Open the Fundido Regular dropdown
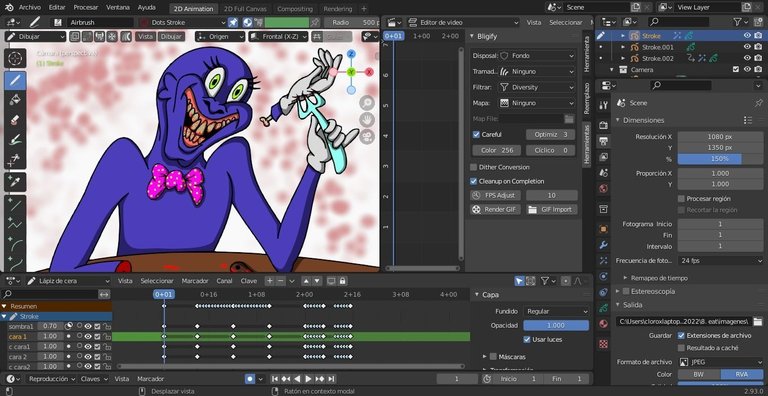 coord(556,311)
